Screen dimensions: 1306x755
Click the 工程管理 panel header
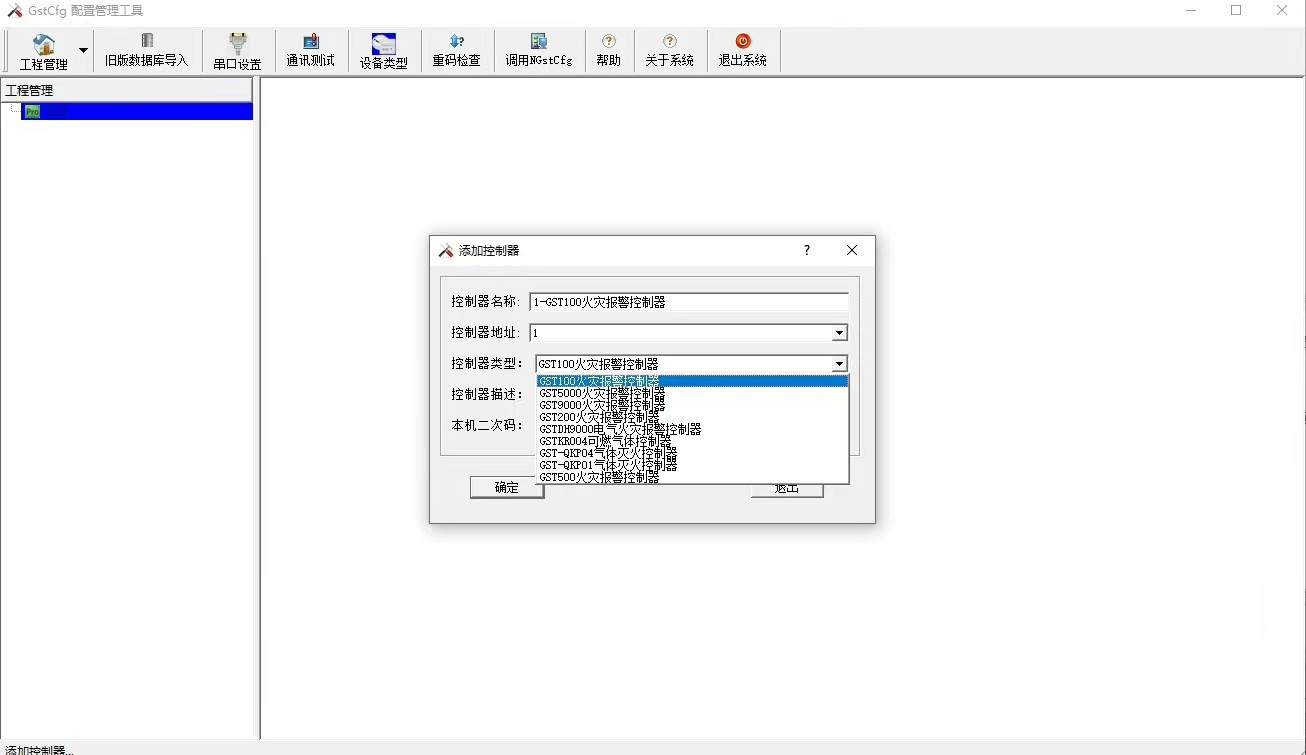click(x=127, y=90)
